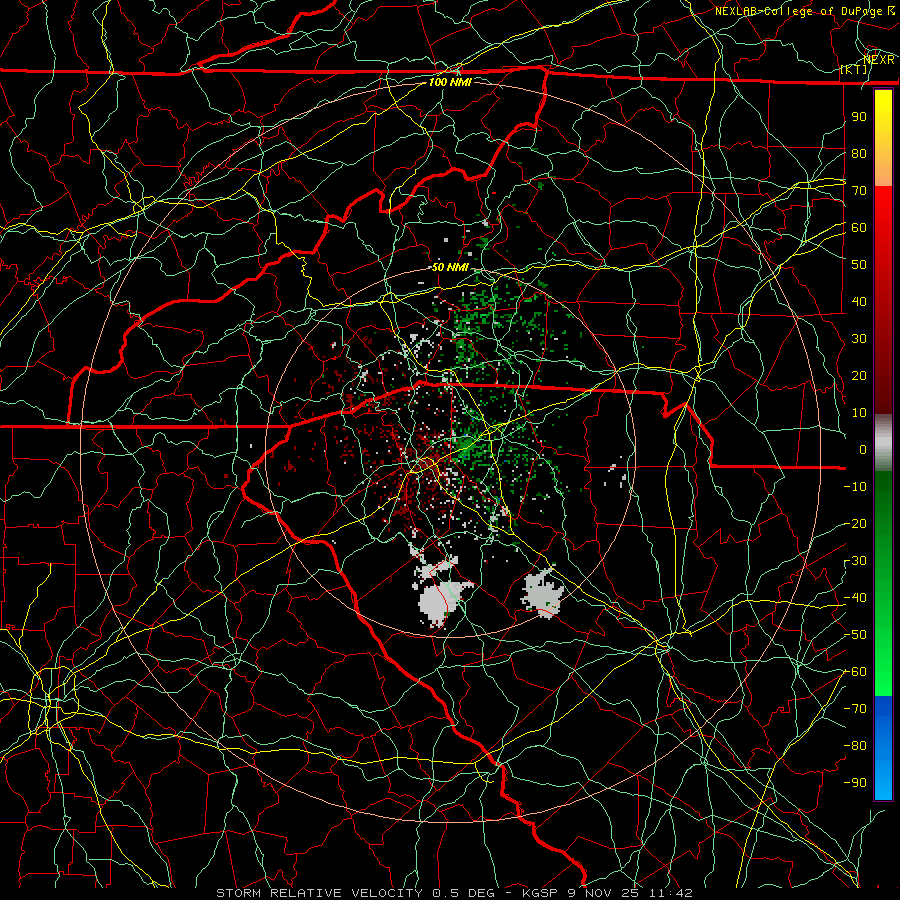This screenshot has height=900, width=900.
Task: Click the -90 value on velocity scale
Action: click(x=855, y=783)
